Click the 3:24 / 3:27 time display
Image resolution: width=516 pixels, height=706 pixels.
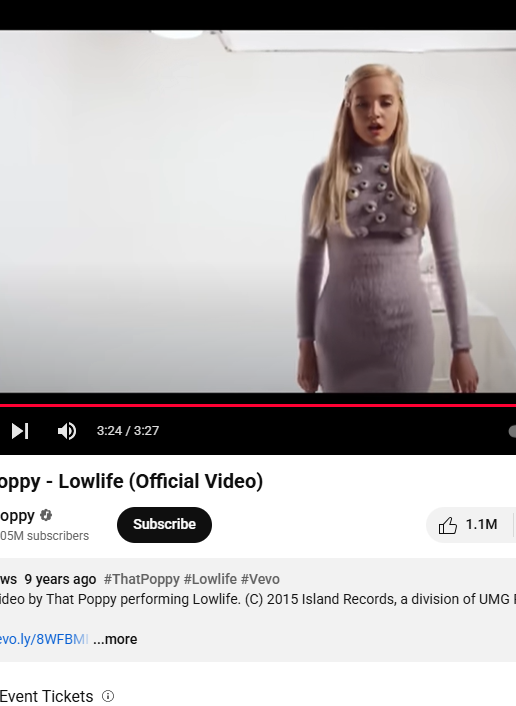pos(128,431)
